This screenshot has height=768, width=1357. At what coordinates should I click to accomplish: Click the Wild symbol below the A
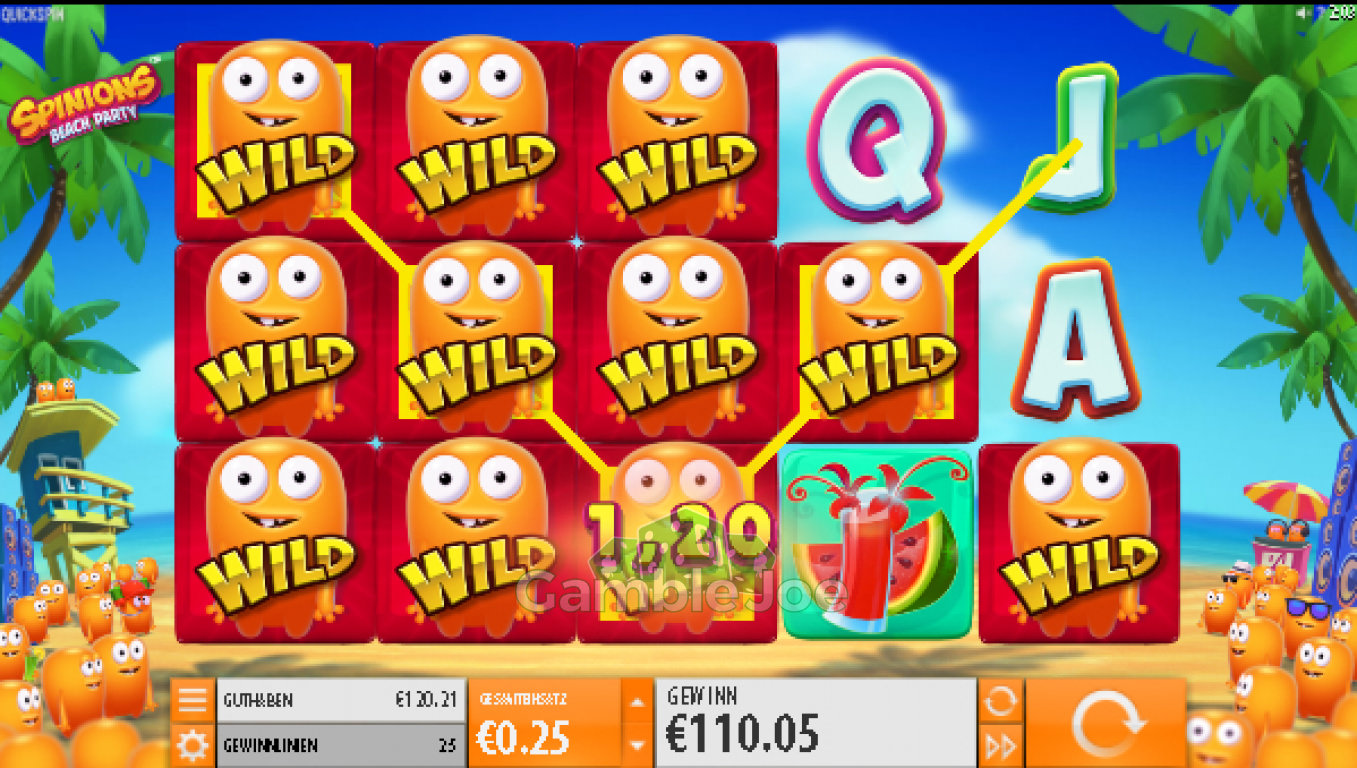coord(1079,543)
